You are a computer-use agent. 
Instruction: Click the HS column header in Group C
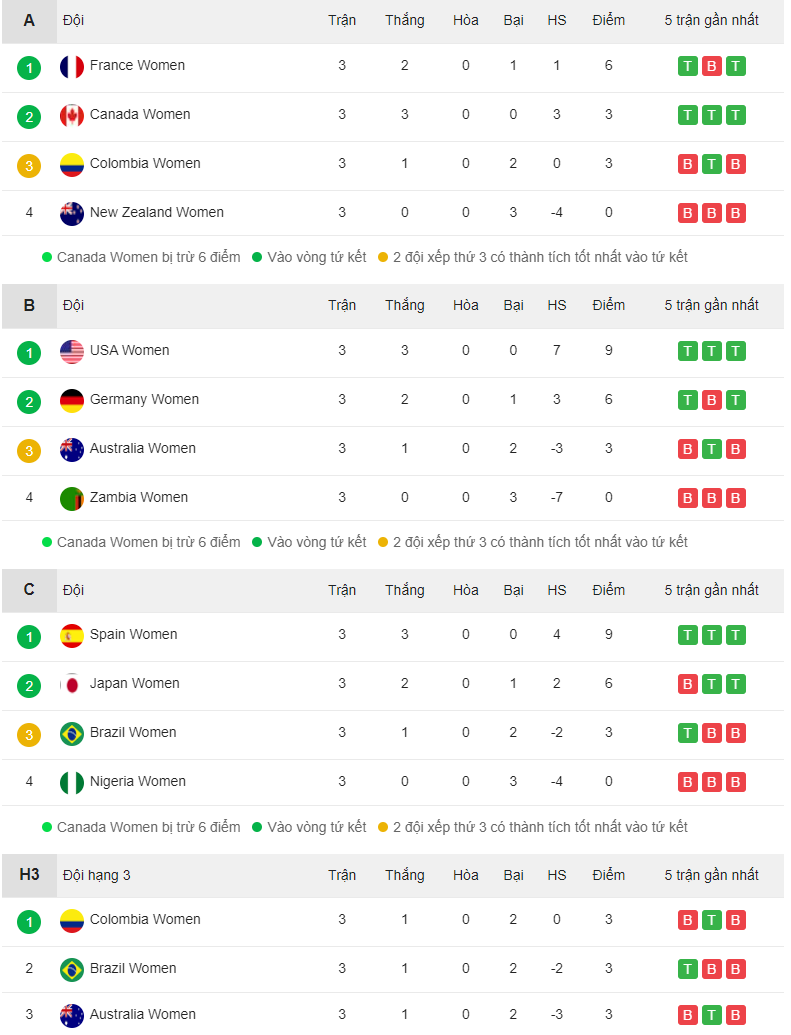pos(557,590)
